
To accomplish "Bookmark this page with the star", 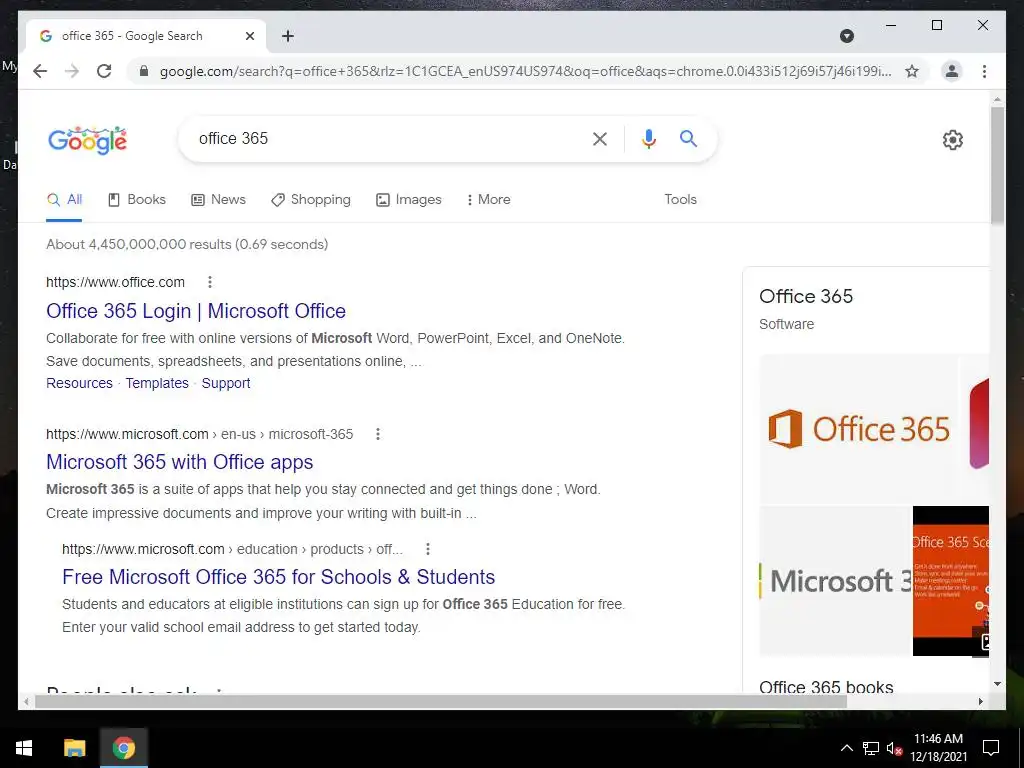I will click(912, 71).
